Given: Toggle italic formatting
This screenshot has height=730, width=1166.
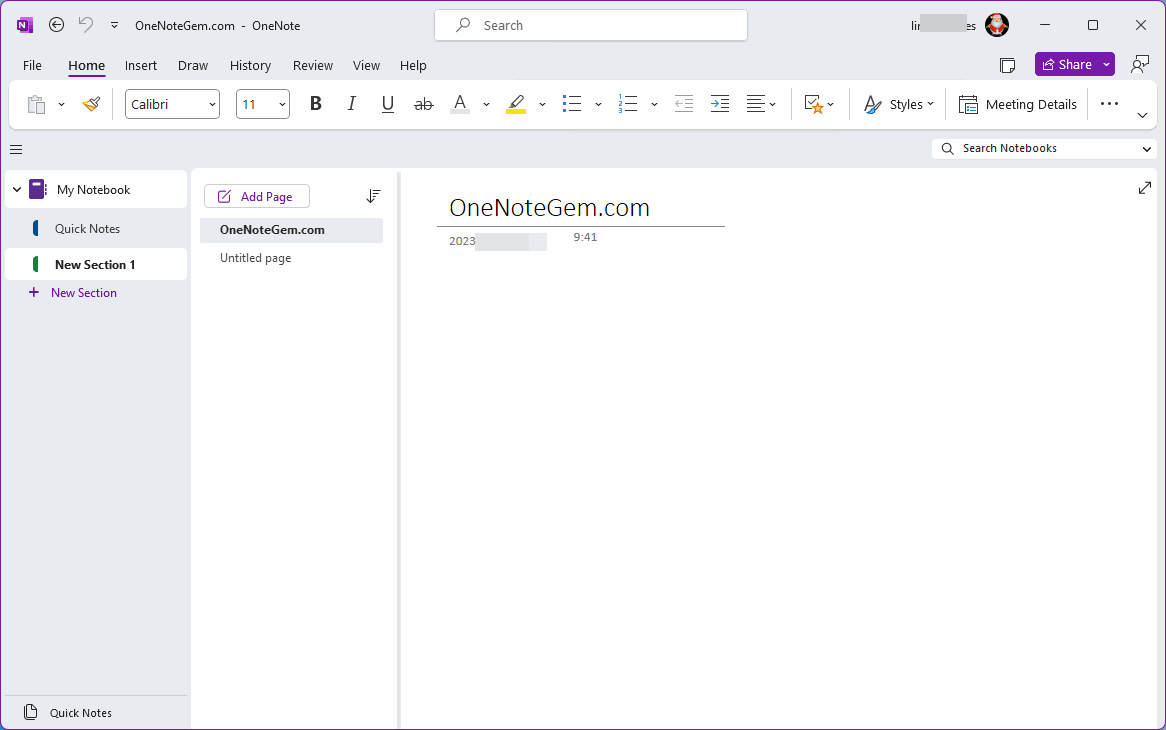Looking at the screenshot, I should 352,105.
